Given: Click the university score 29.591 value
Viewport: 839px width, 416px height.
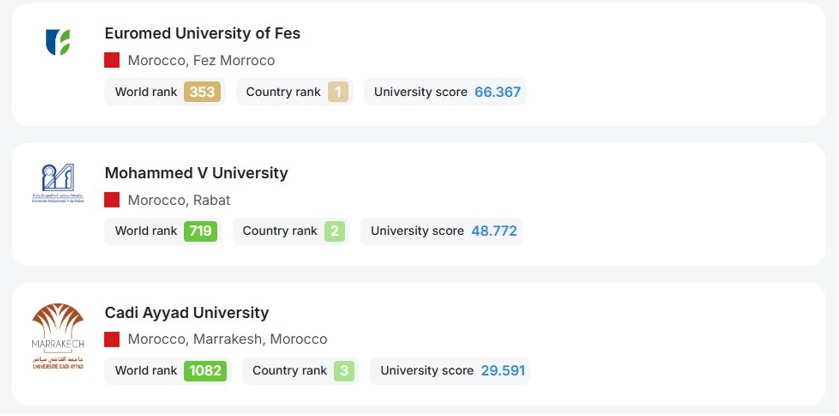Looking at the screenshot, I should click(503, 370).
